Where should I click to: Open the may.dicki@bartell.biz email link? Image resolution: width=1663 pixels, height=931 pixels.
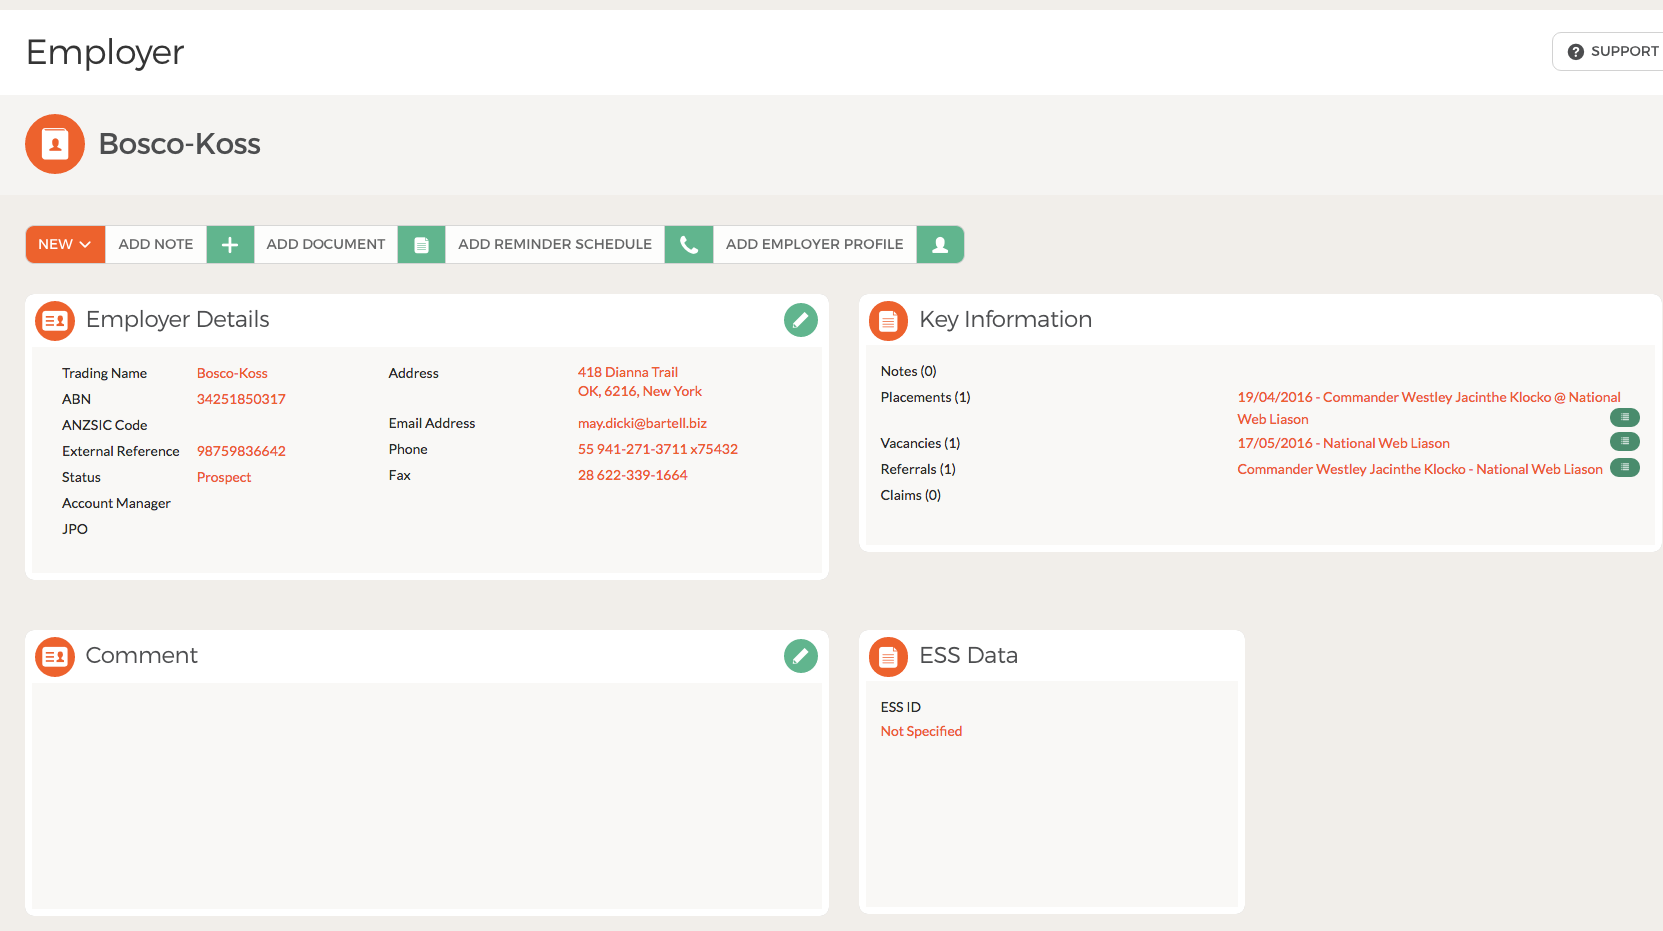[642, 424]
